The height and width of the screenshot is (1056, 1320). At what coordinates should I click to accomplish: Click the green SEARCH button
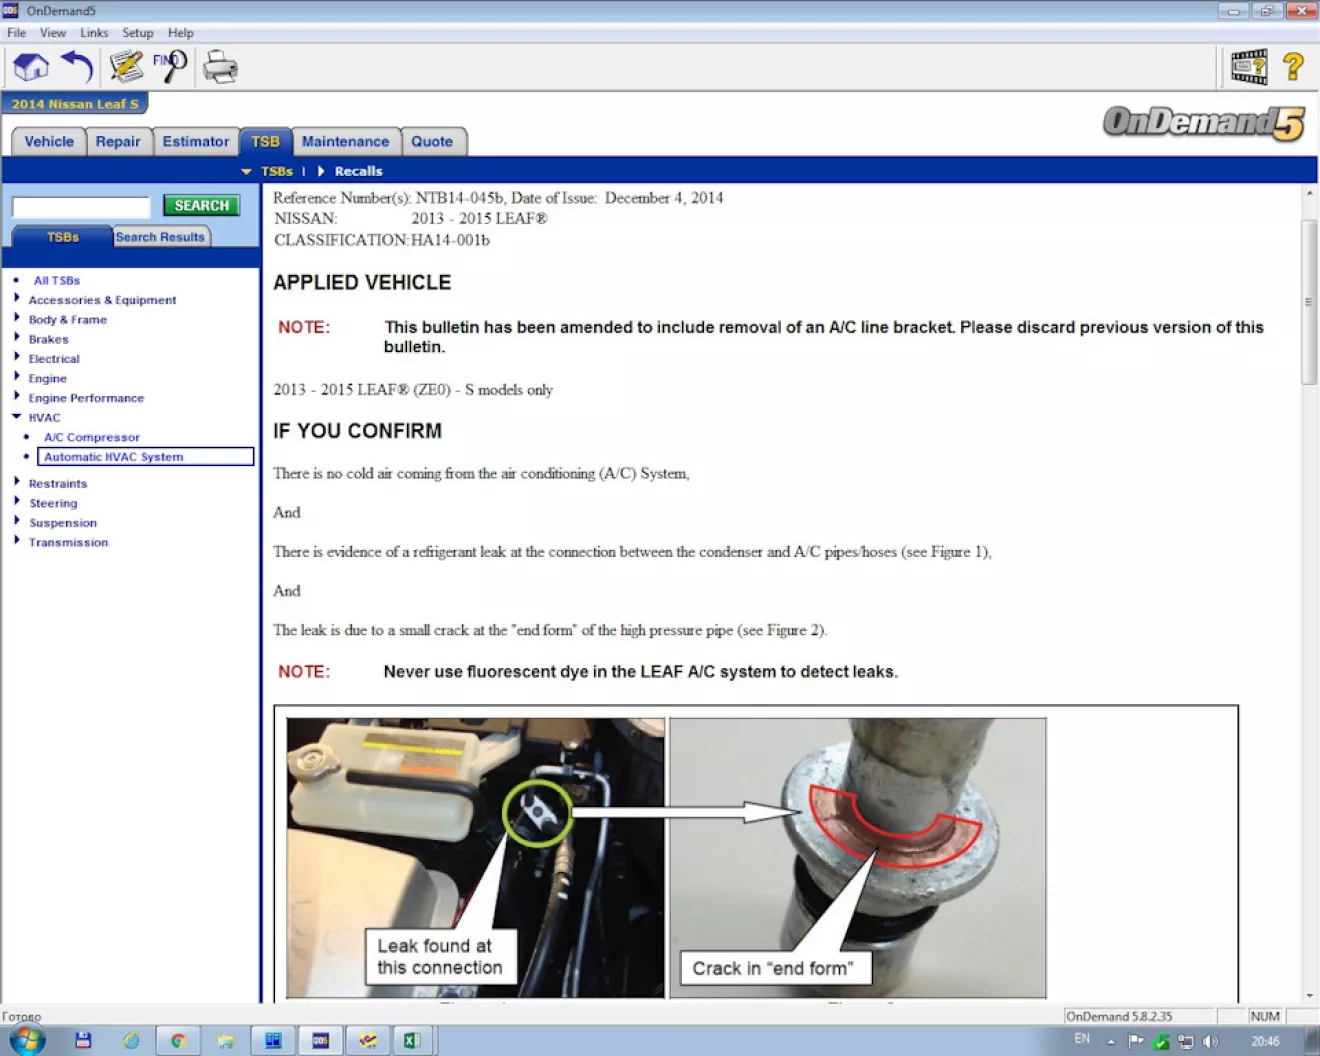(x=202, y=206)
